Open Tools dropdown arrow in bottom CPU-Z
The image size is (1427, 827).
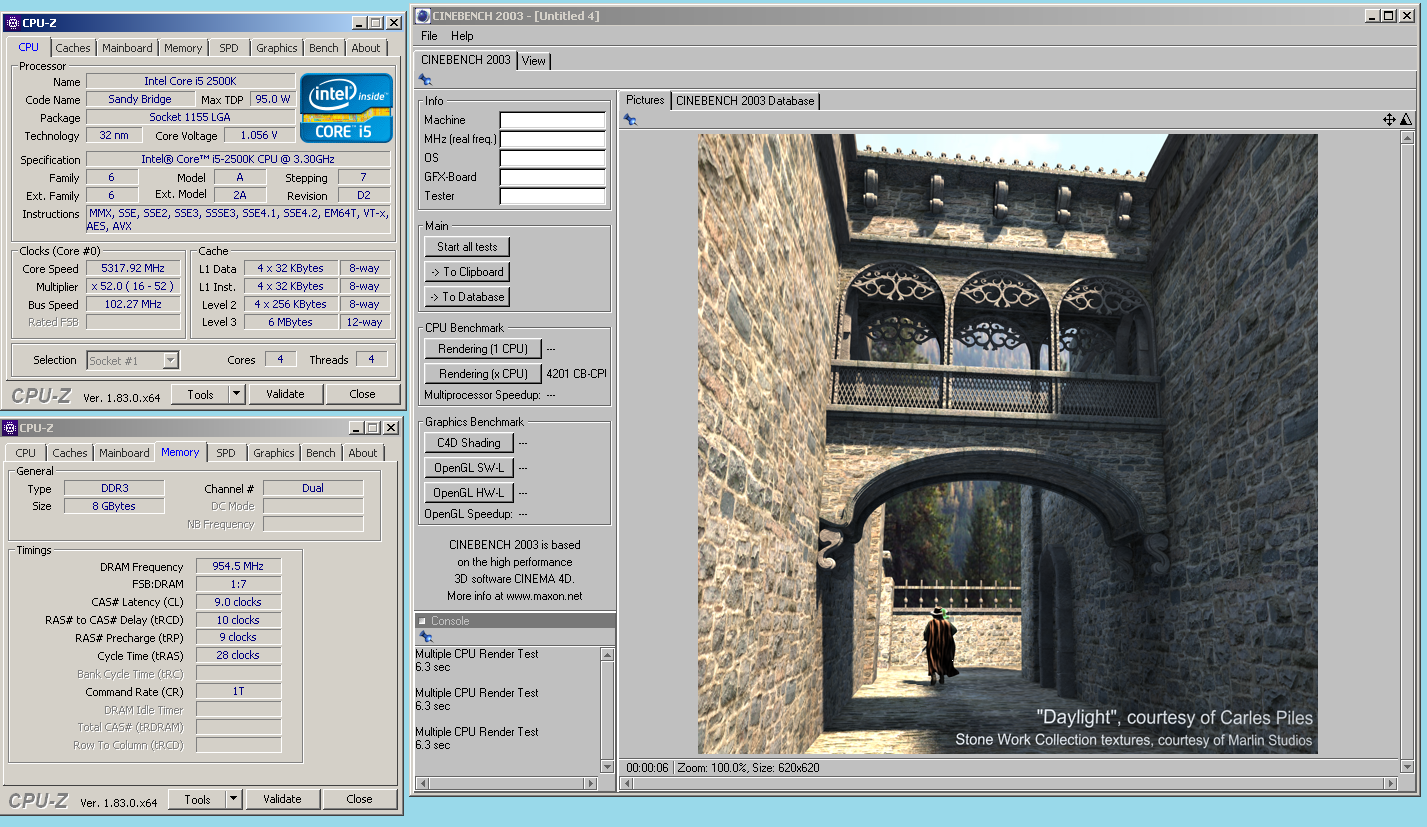click(234, 799)
